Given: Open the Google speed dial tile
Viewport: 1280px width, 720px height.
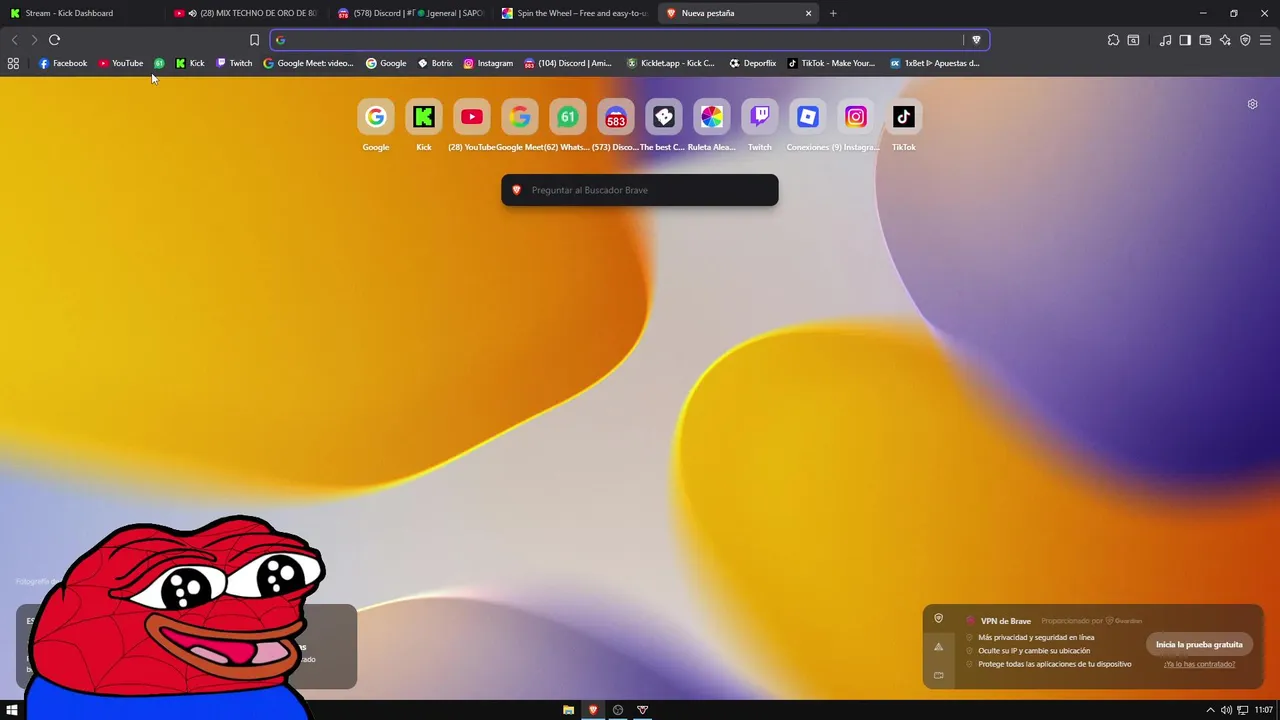Looking at the screenshot, I should [x=376, y=117].
